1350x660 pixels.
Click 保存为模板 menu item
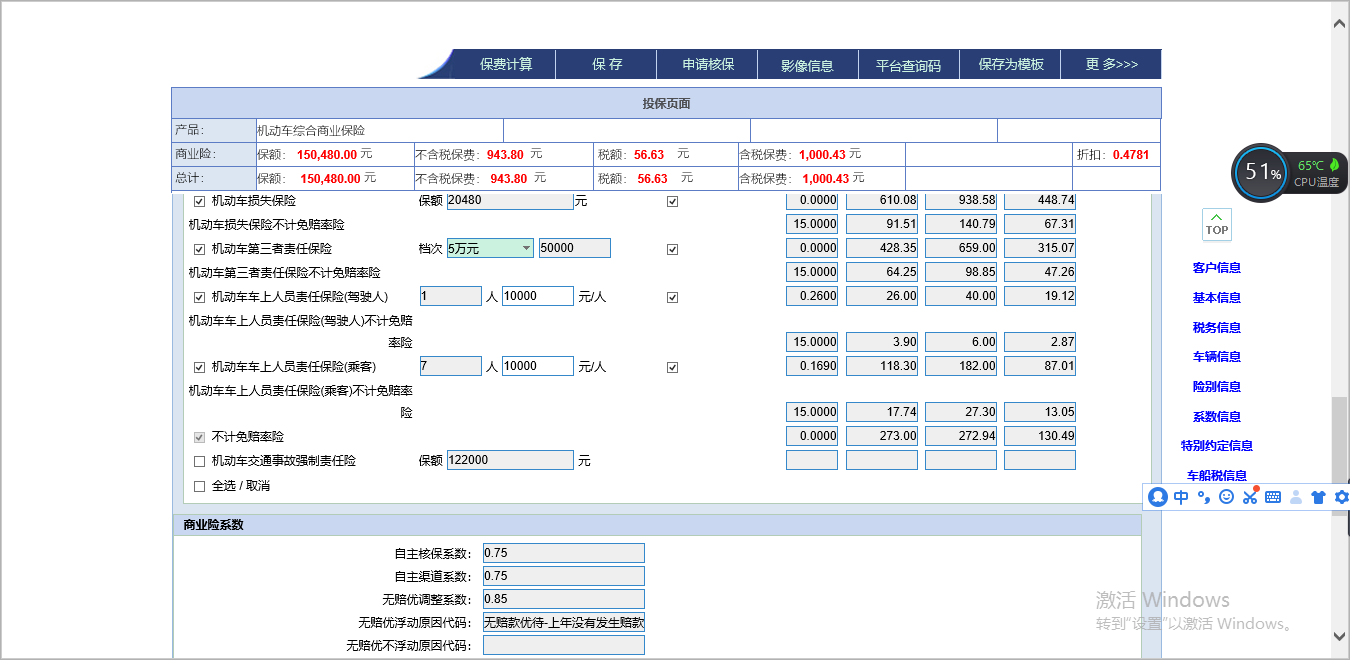click(x=1011, y=64)
